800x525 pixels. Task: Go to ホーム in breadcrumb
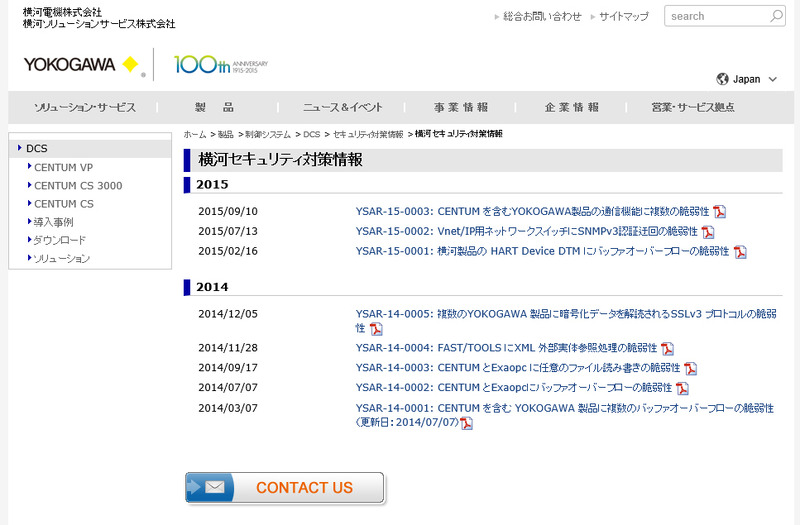point(194,133)
